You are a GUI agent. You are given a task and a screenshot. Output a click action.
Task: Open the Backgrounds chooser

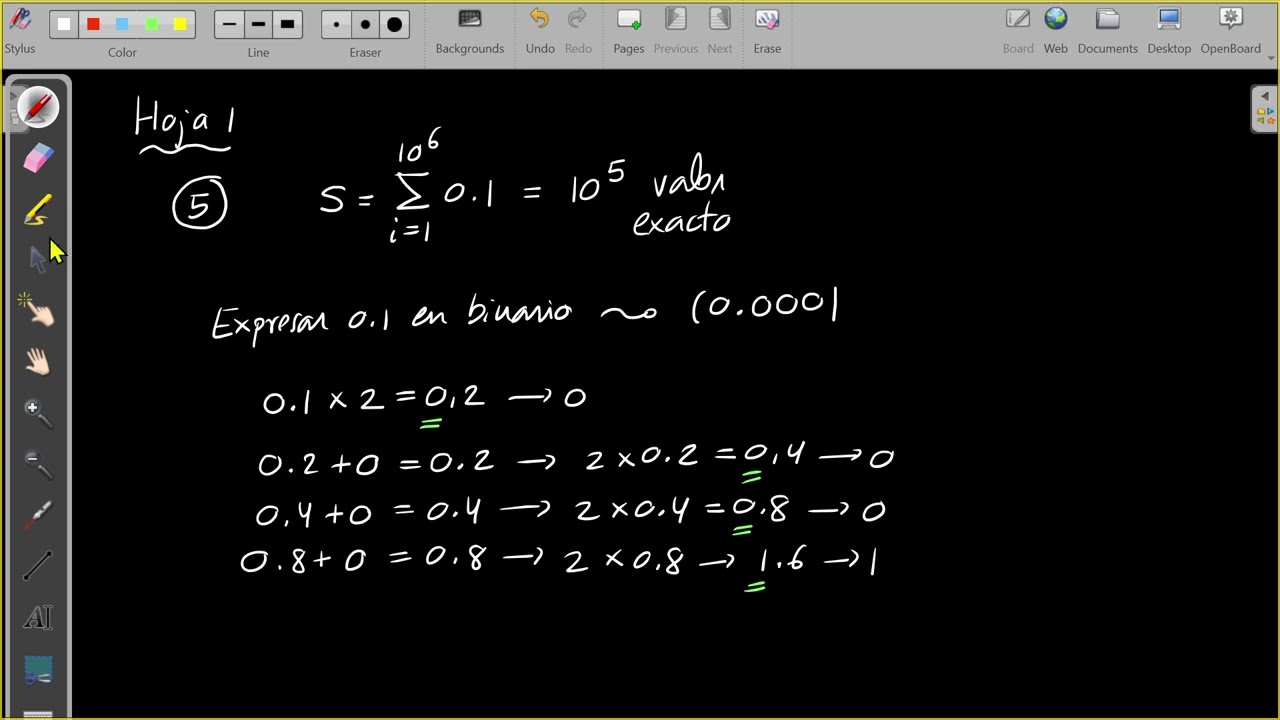pyautogui.click(x=470, y=30)
